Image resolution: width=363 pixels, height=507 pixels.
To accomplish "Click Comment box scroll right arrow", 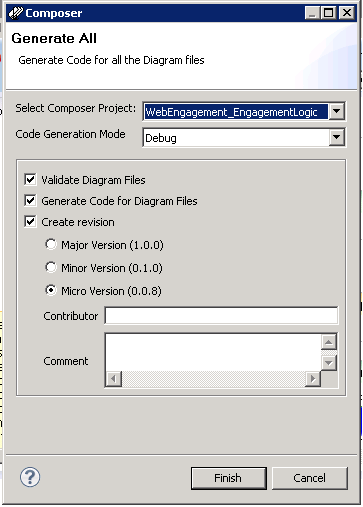I will [x=313, y=379].
